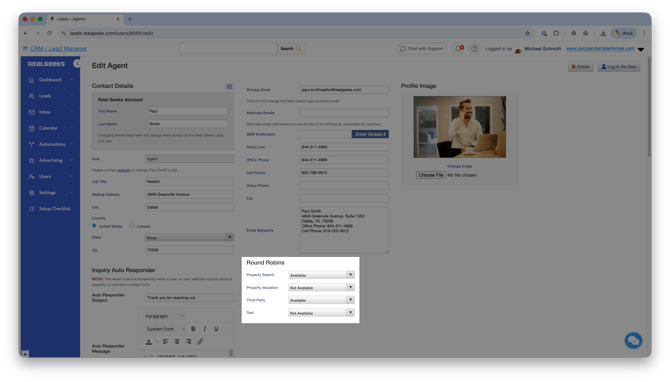Image resolution: width=670 pixels, height=382 pixels.
Task: Click the Primary Email input field
Action: click(x=344, y=90)
